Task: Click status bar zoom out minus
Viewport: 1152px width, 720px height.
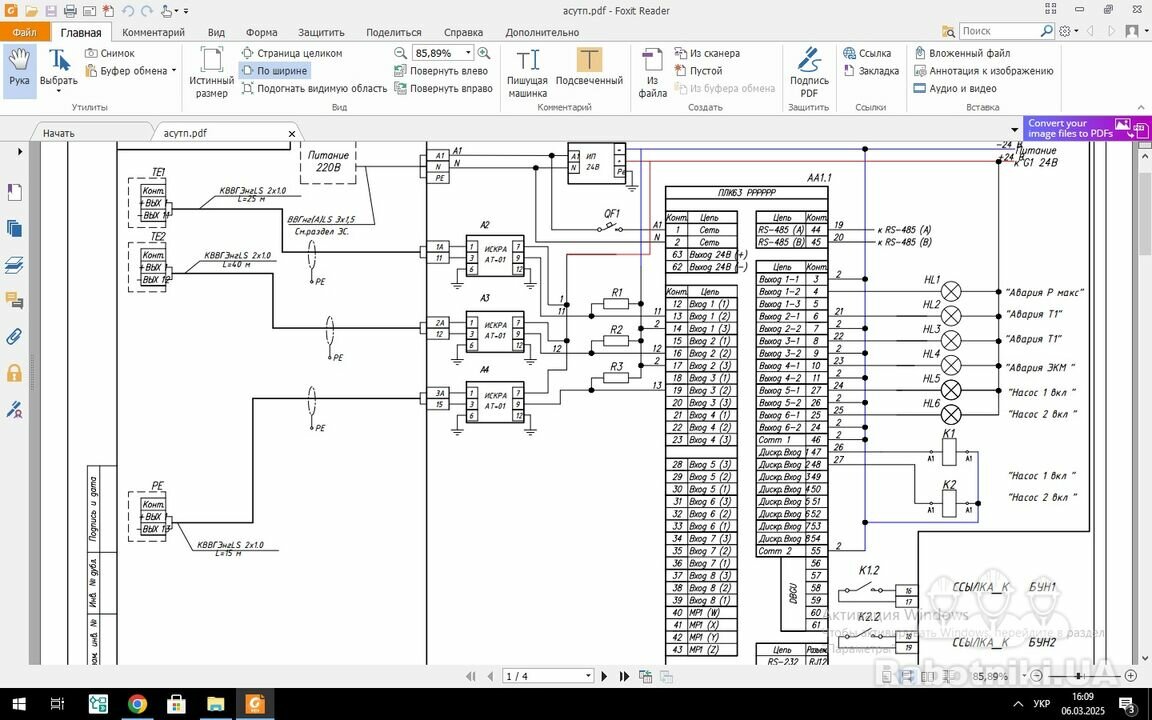Action: coord(1037,676)
